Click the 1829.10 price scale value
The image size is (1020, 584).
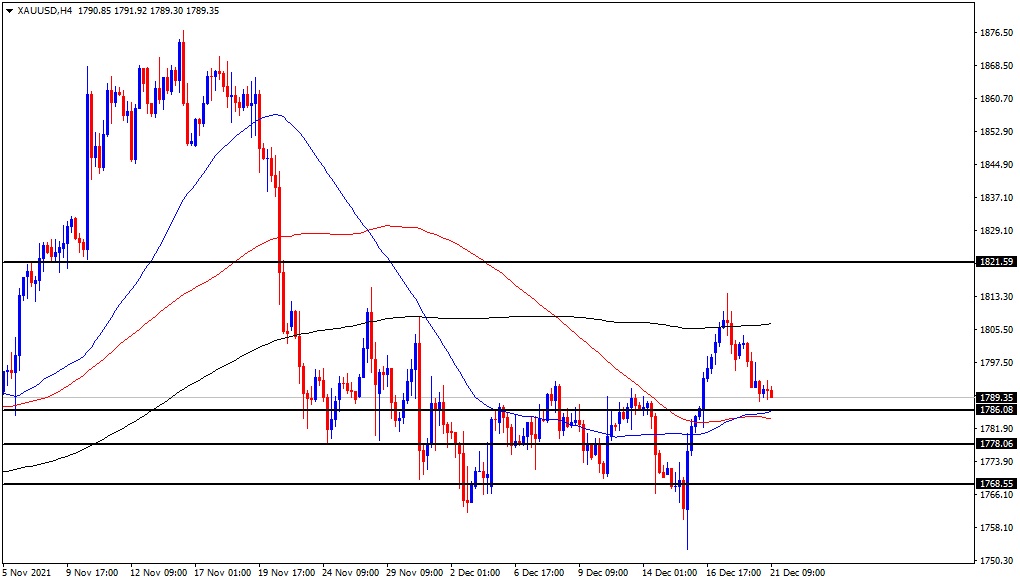pos(997,231)
